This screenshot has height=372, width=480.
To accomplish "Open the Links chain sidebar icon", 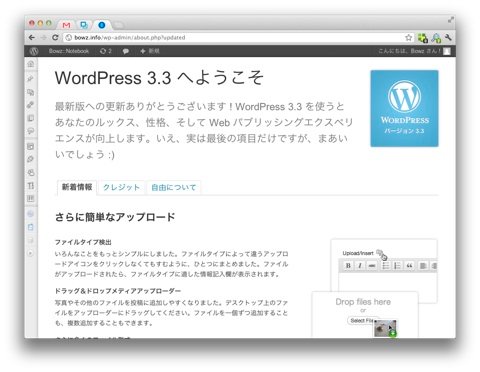I will tap(31, 105).
